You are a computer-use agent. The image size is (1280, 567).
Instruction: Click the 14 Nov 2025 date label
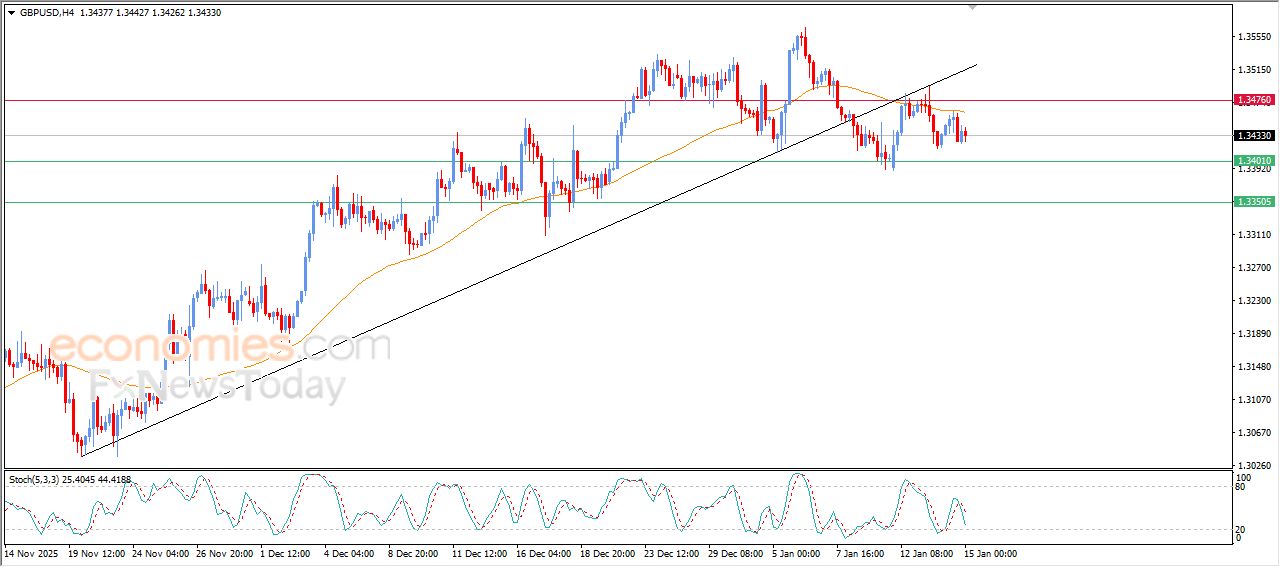(32, 553)
